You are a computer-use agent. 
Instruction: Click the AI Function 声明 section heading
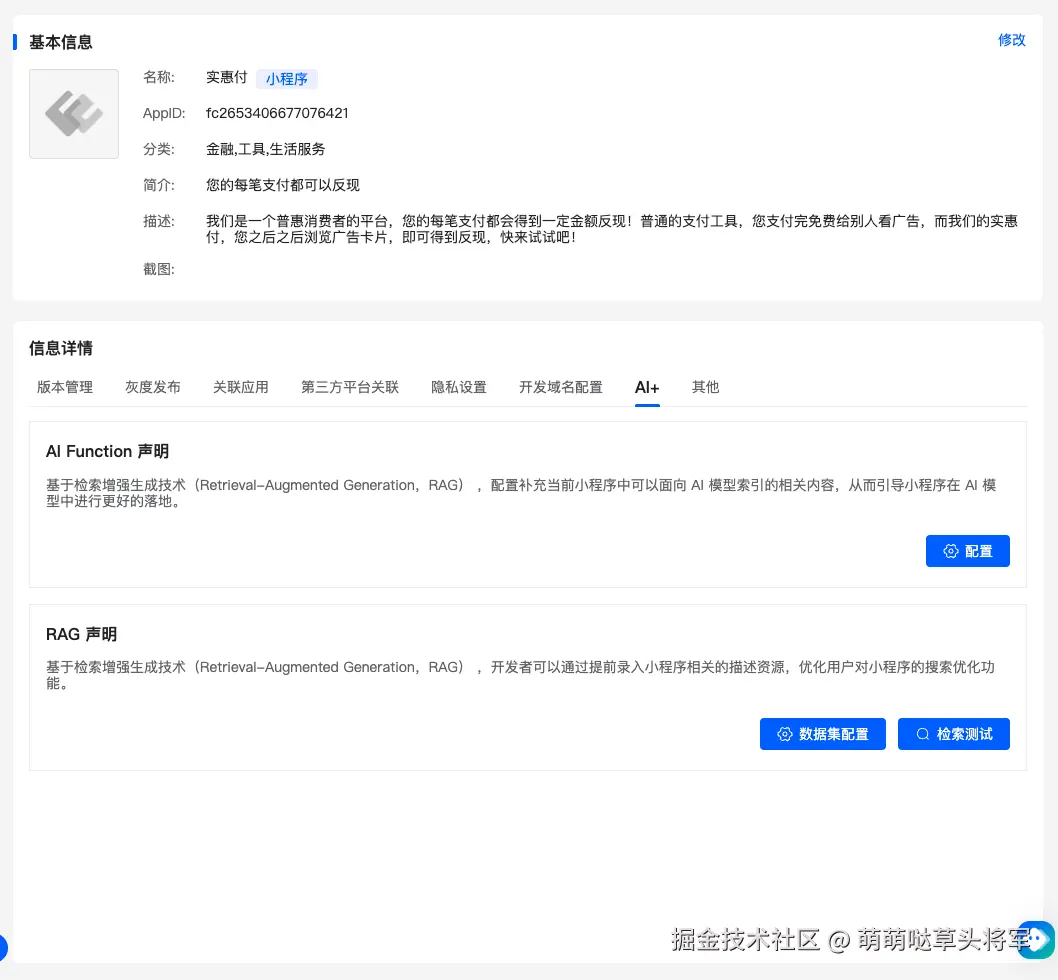click(x=107, y=451)
